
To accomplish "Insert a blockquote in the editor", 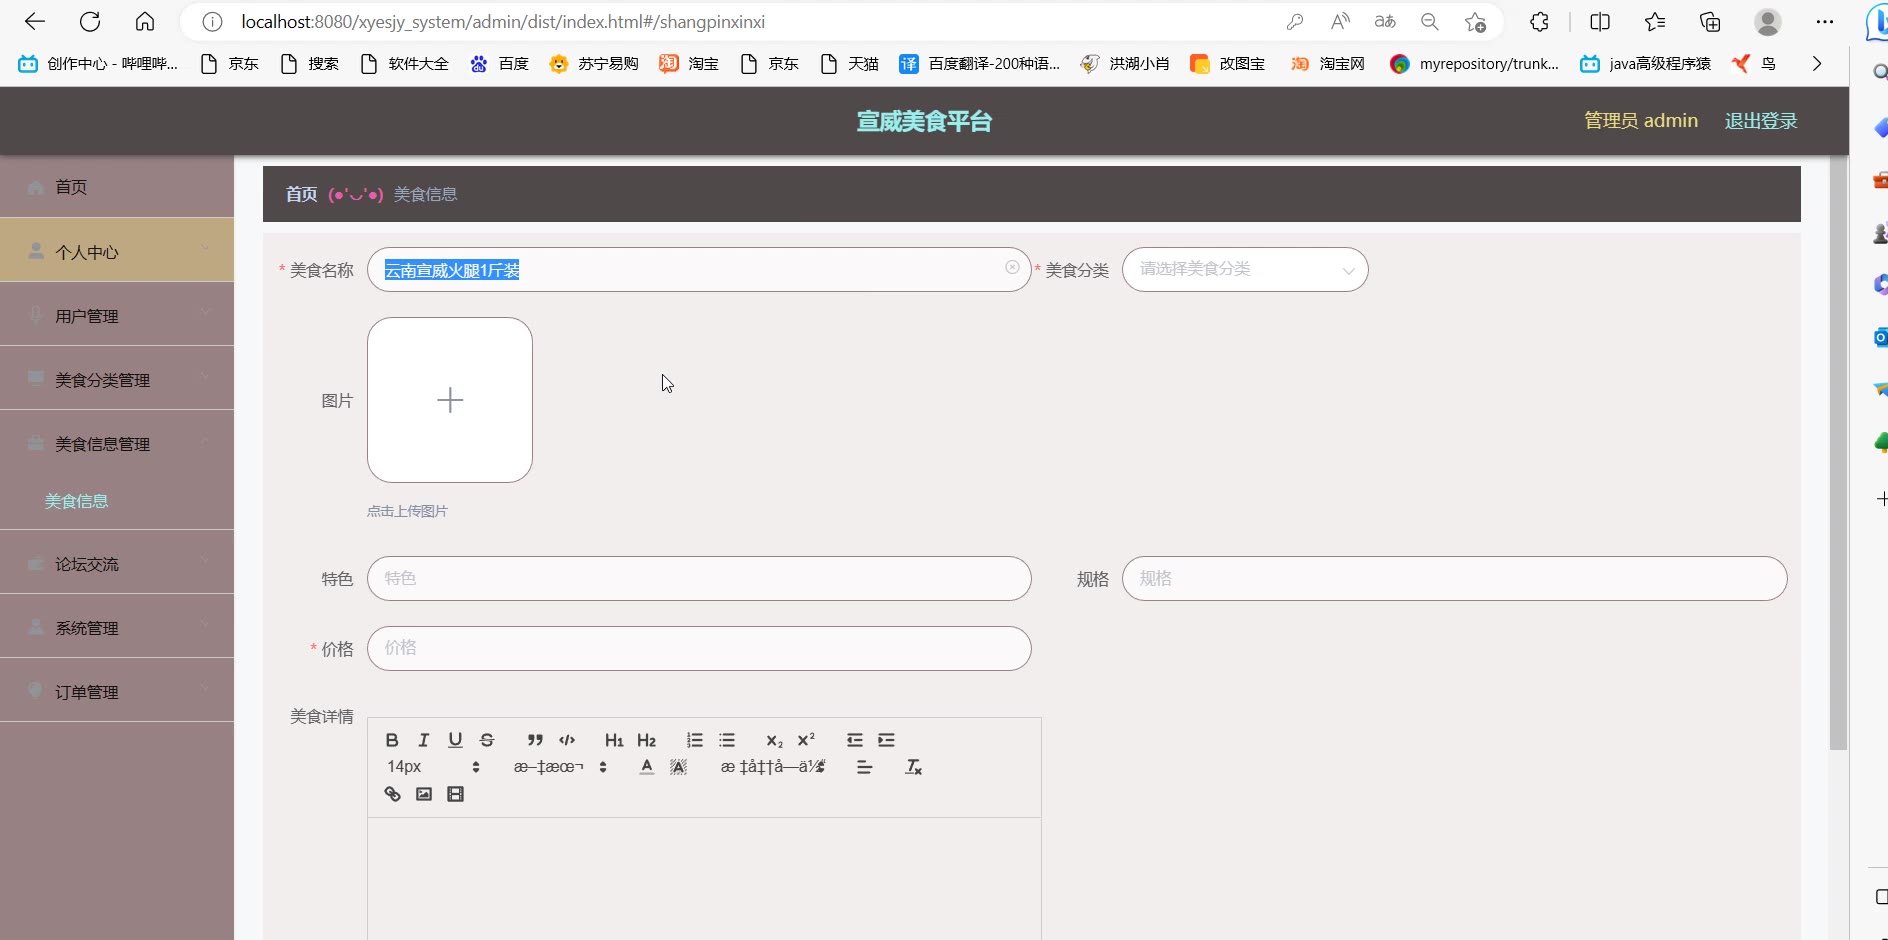I will pos(535,740).
